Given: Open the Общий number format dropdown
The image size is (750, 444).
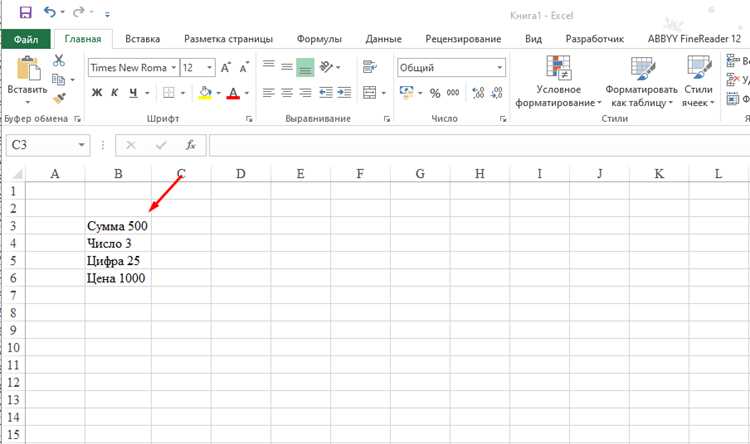Looking at the screenshot, I should 500,68.
